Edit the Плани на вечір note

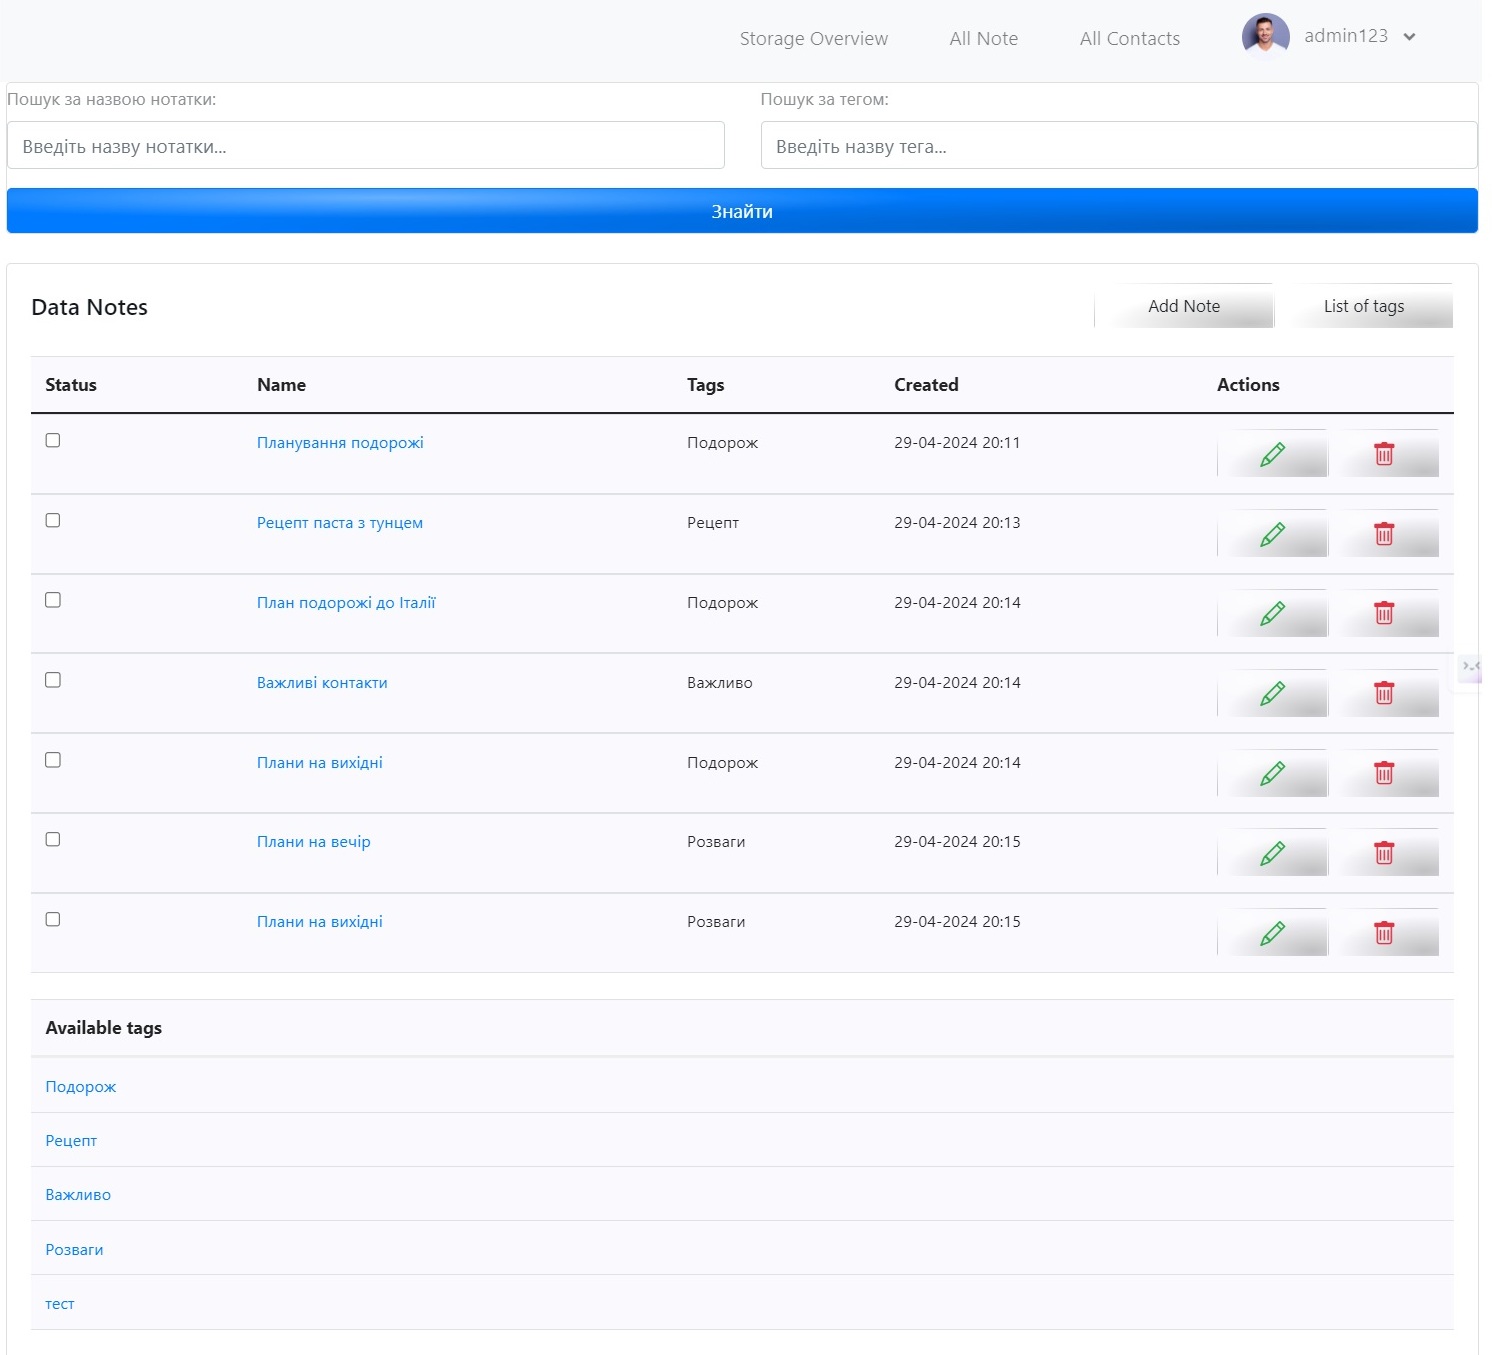(1272, 853)
